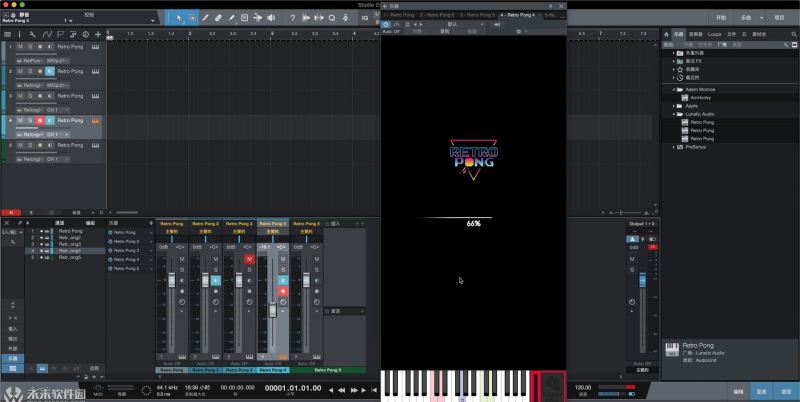Screen dimensions: 800x402
Task: Select the Arrow tool in the toolbar
Action: point(179,18)
